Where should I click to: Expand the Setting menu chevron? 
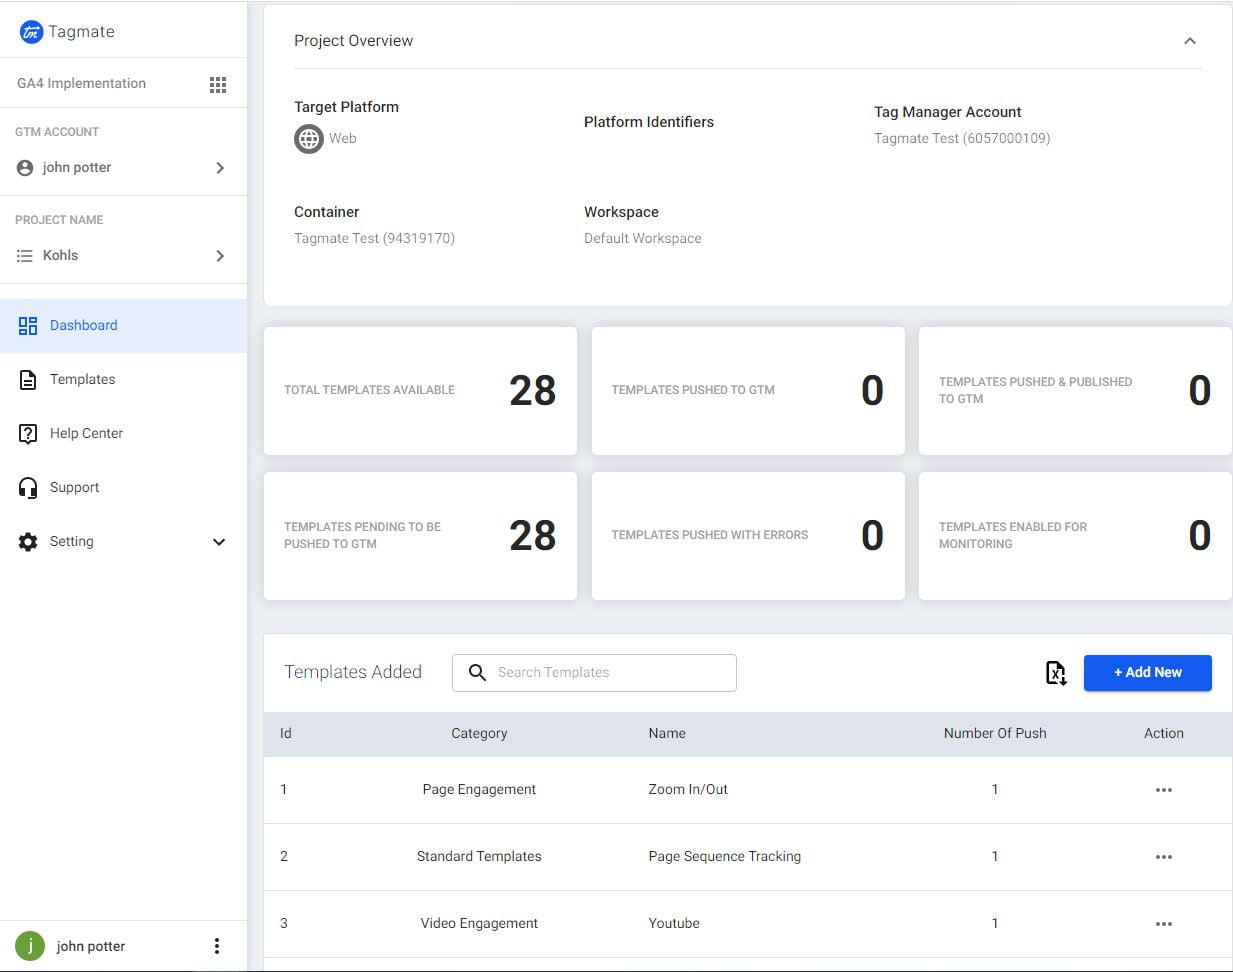[218, 542]
